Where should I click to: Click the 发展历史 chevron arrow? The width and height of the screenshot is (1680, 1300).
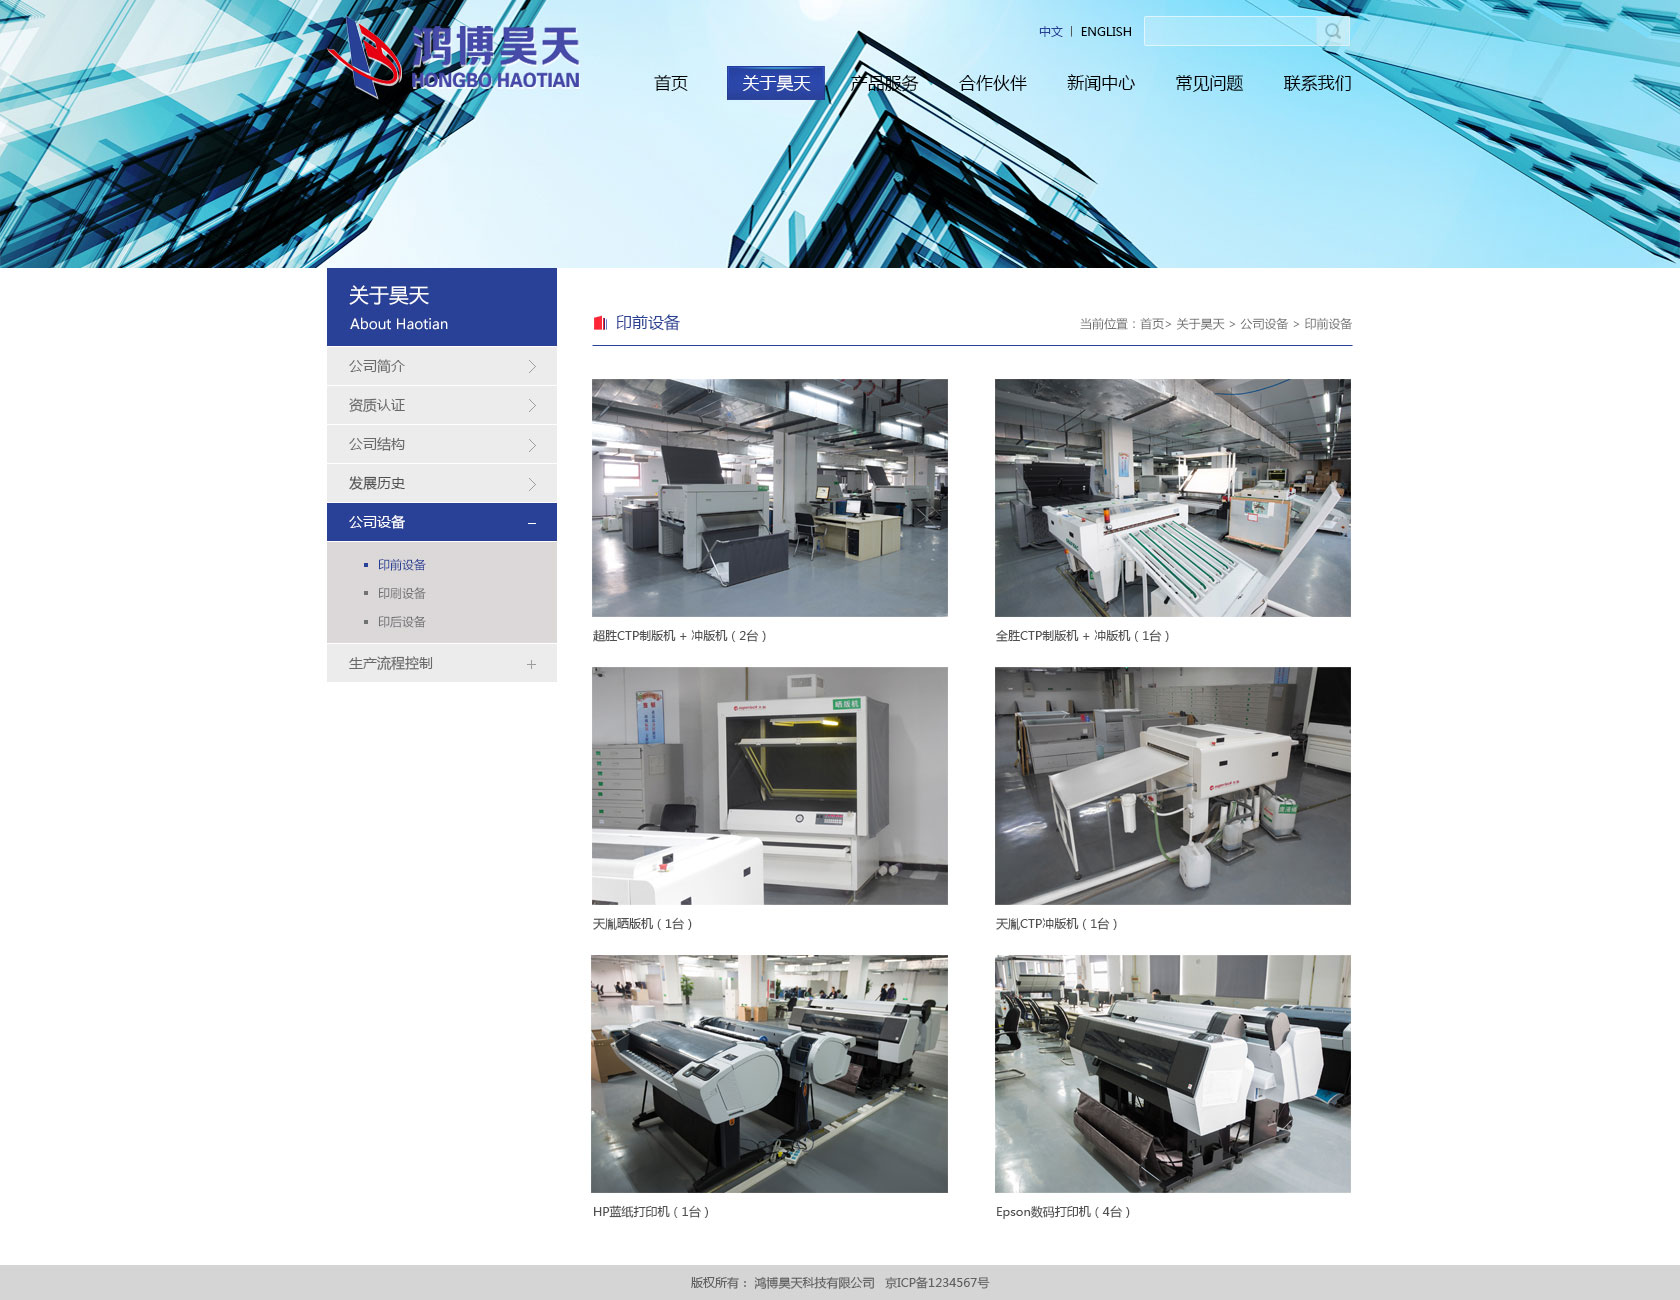(x=531, y=484)
